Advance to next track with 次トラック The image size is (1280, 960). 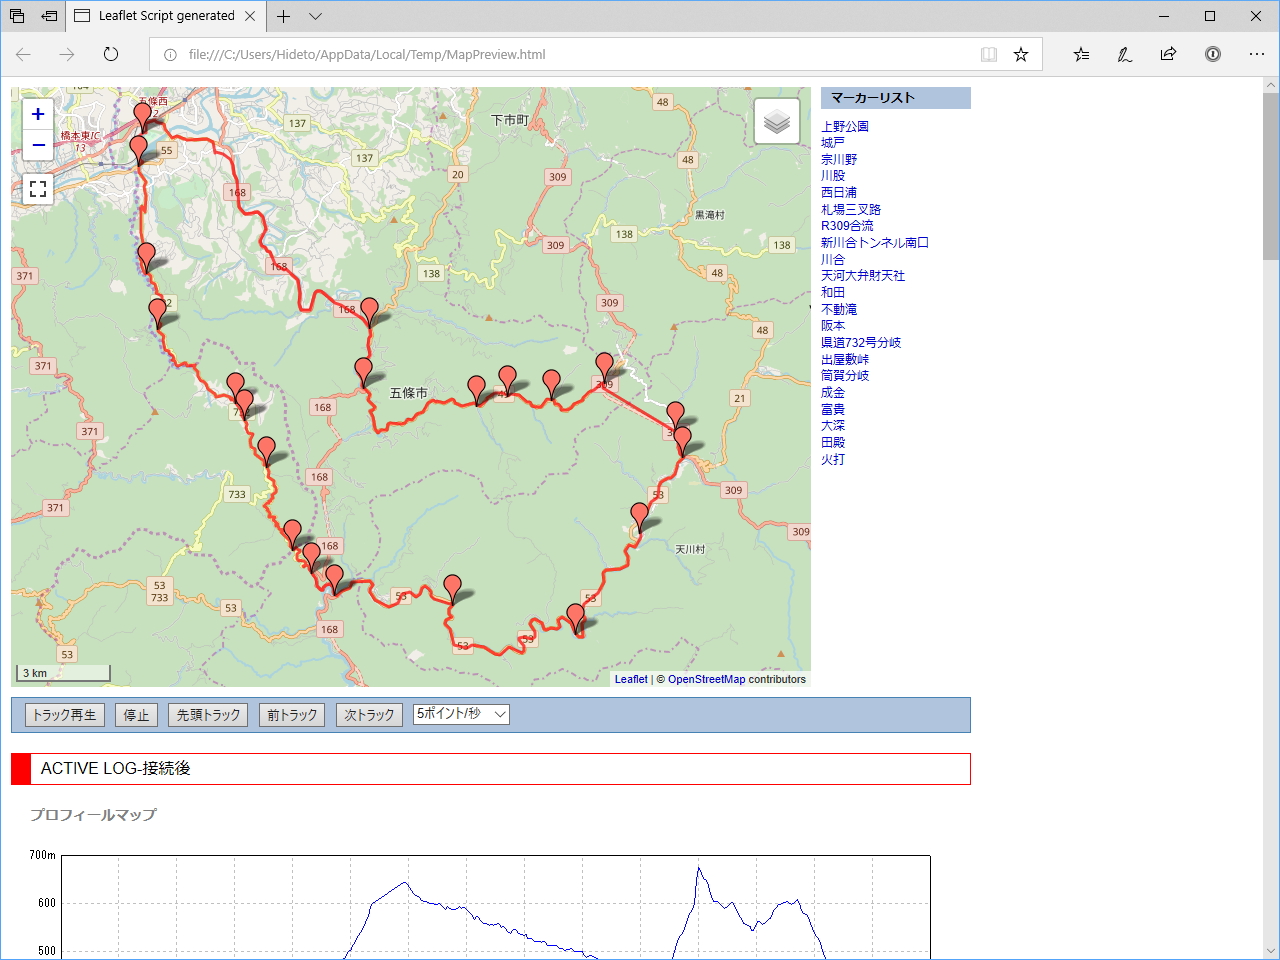click(369, 715)
